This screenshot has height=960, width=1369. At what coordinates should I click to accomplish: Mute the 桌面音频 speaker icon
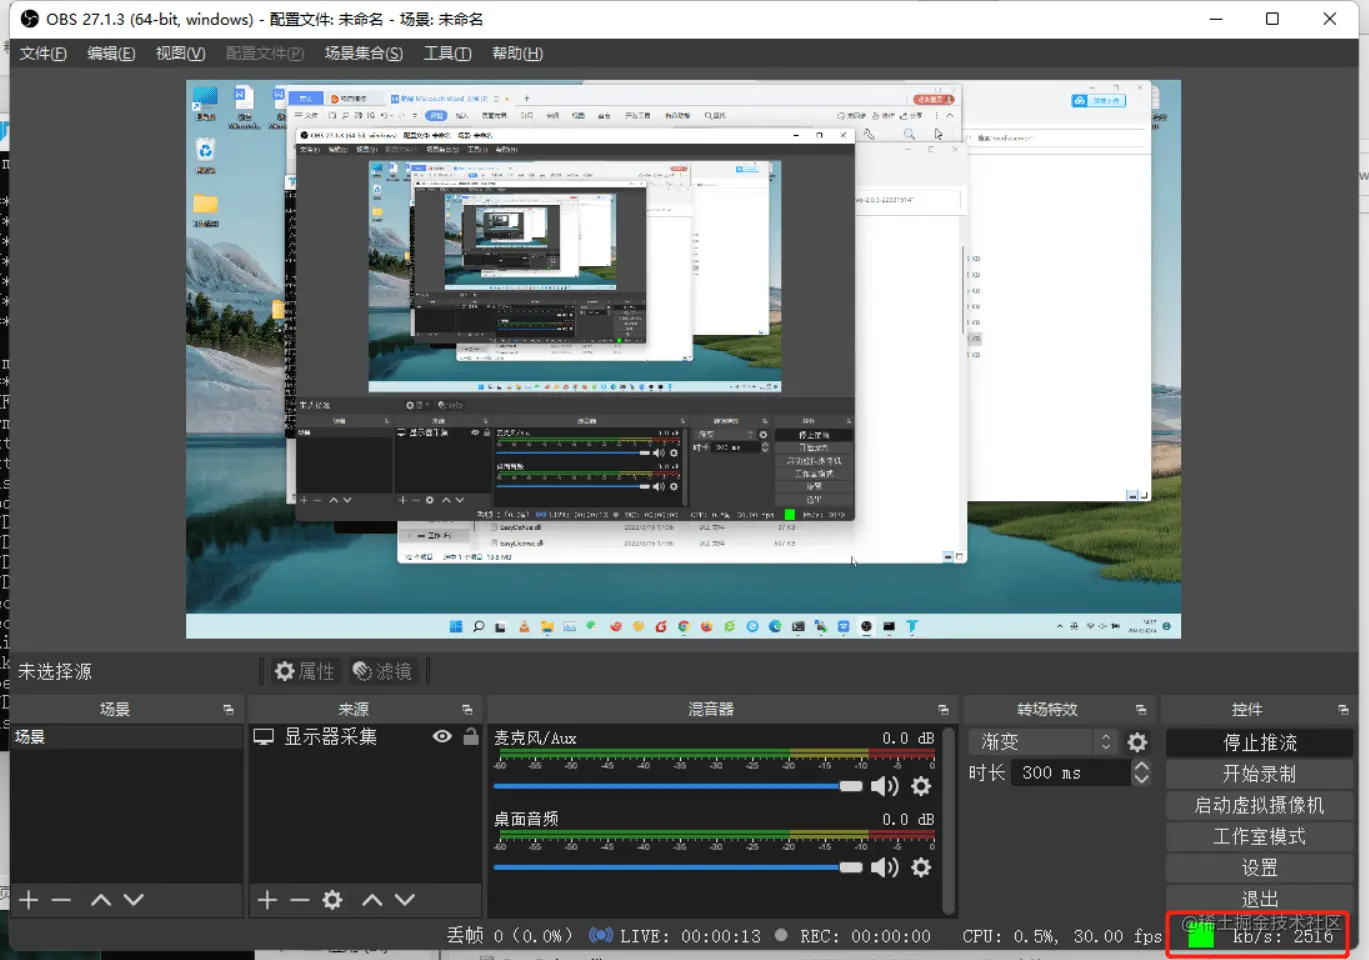pyautogui.click(x=884, y=867)
